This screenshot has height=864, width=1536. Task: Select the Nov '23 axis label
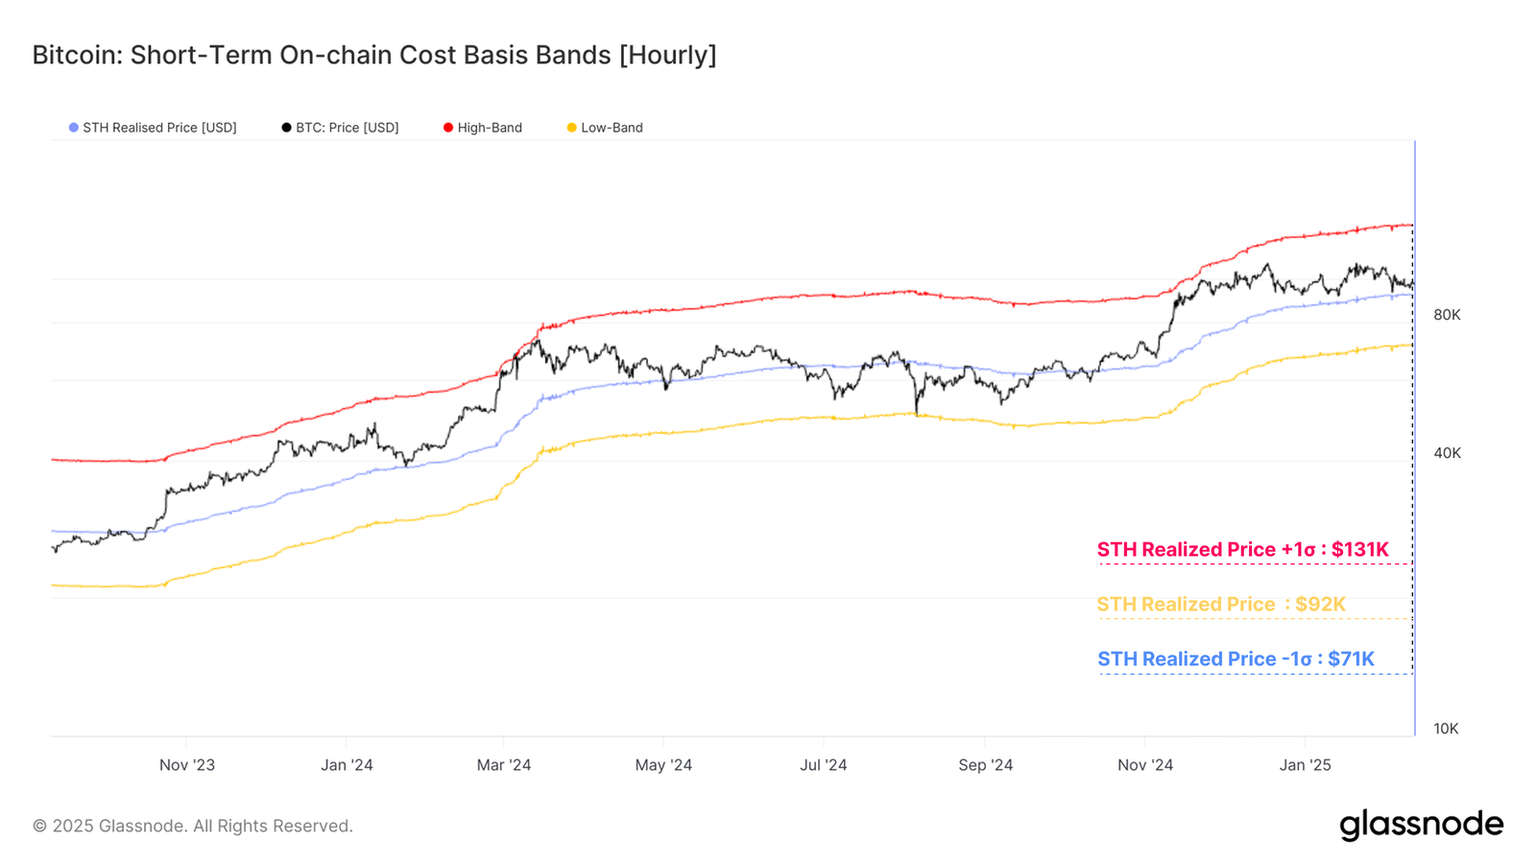coord(186,765)
